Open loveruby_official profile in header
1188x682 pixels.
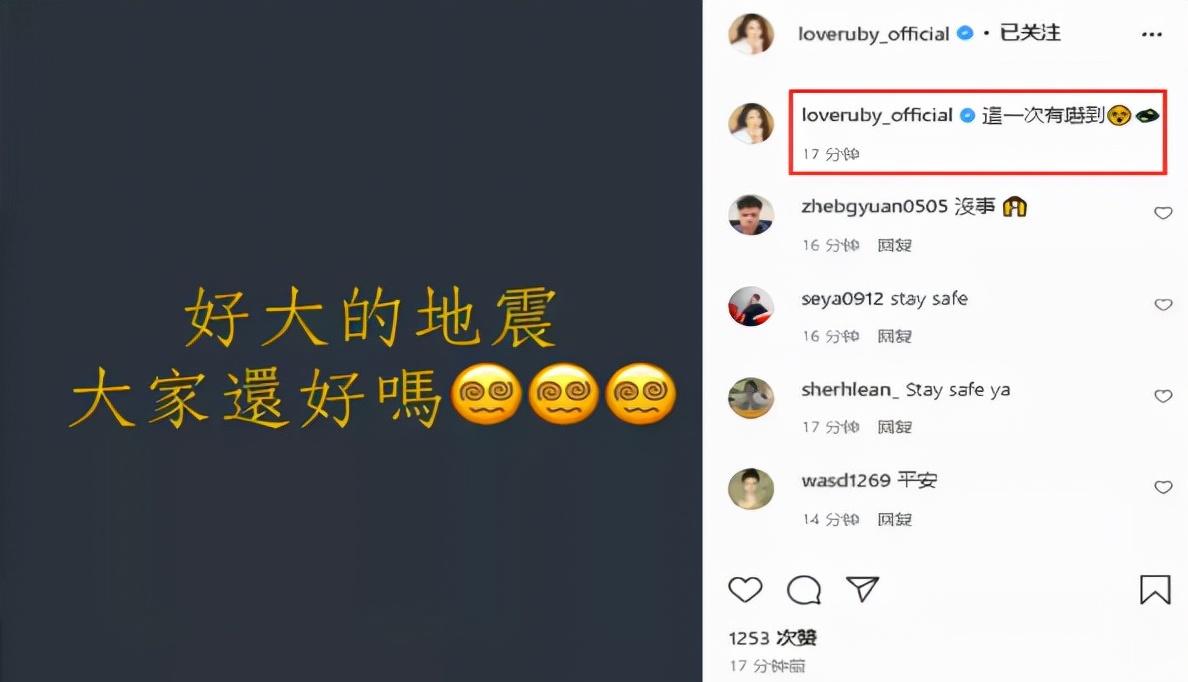coord(873,33)
